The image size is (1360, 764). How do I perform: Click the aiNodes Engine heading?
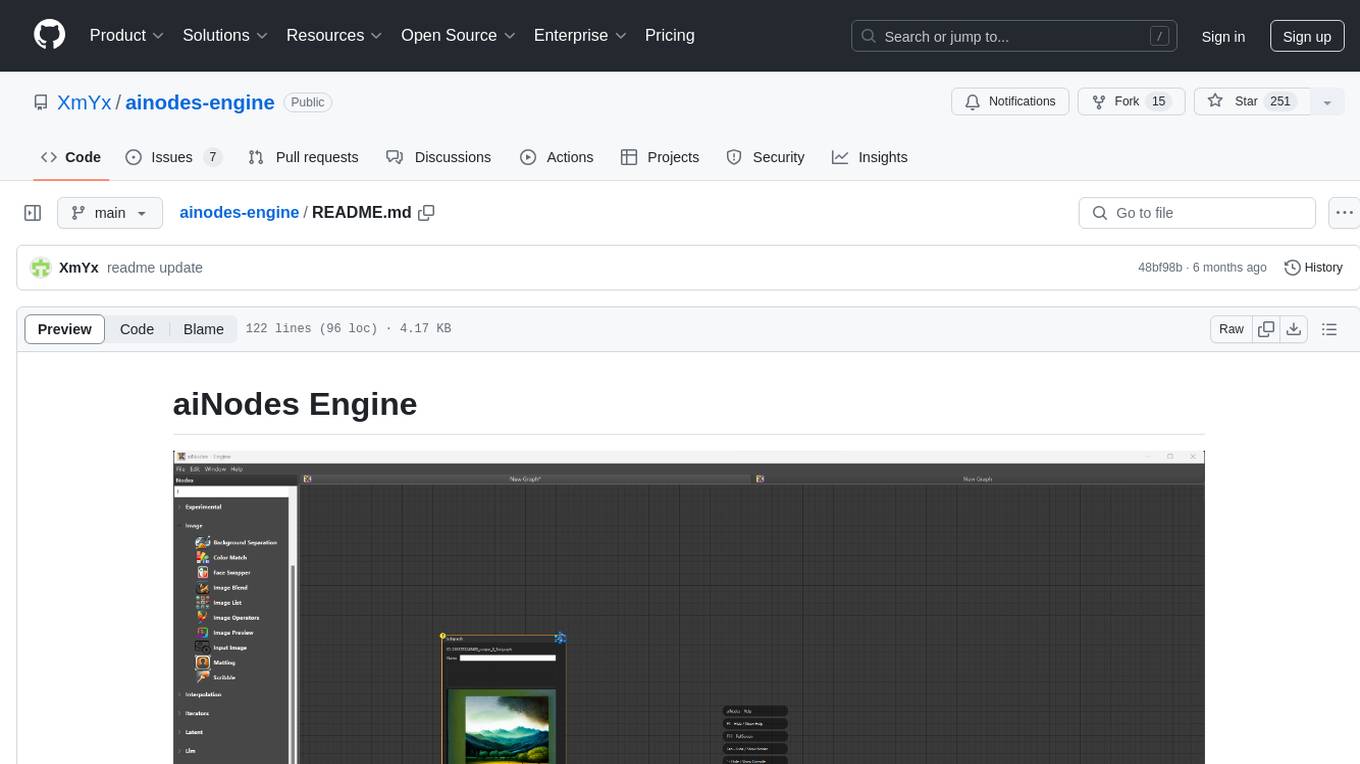click(x=295, y=404)
